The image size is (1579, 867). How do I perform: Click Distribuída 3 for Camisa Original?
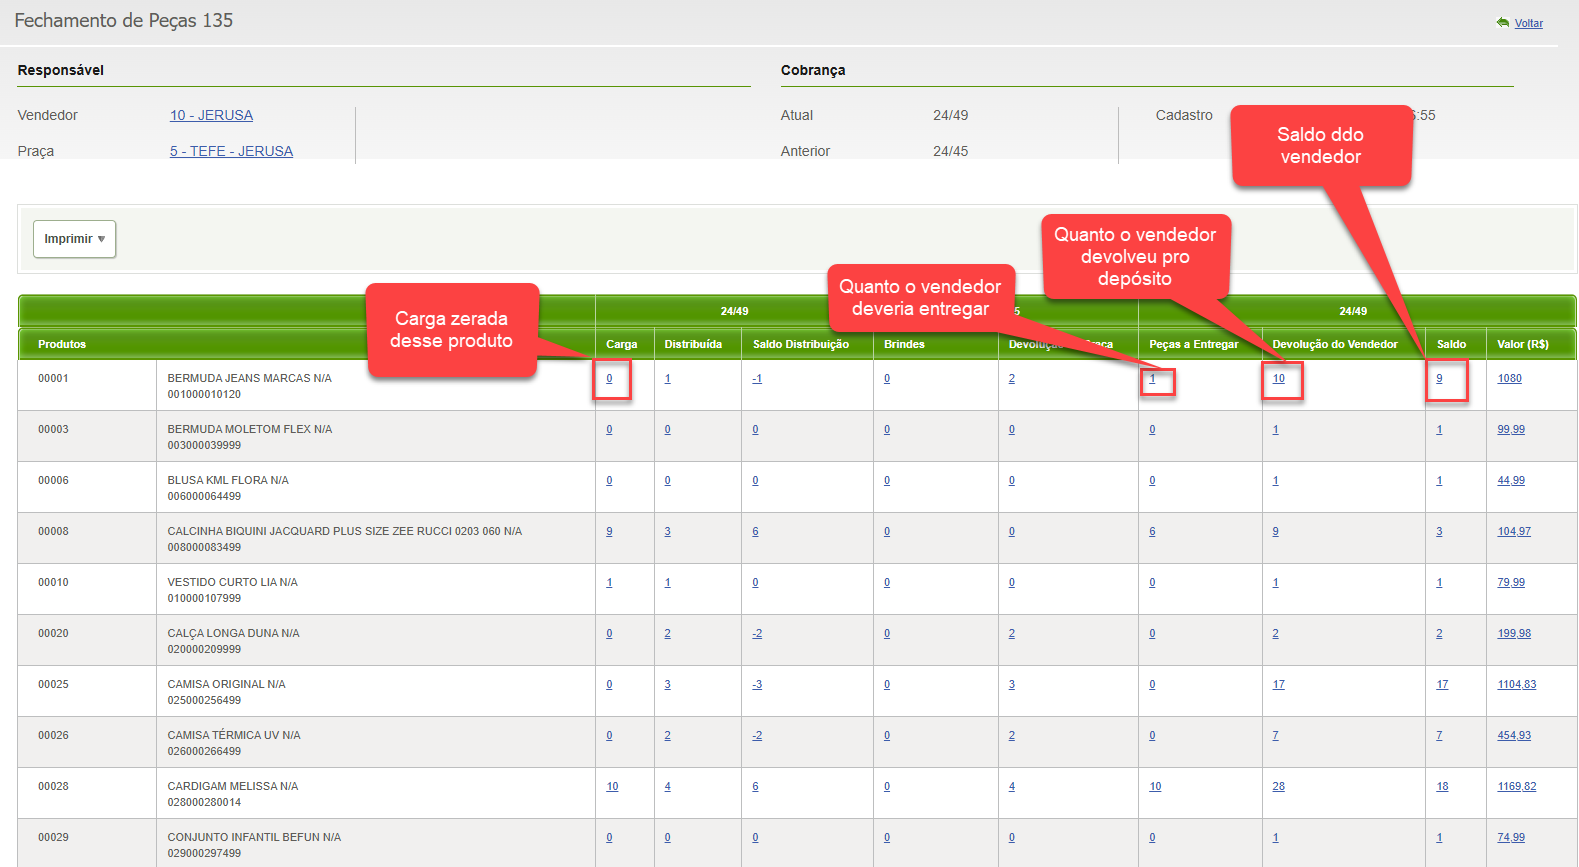click(667, 684)
